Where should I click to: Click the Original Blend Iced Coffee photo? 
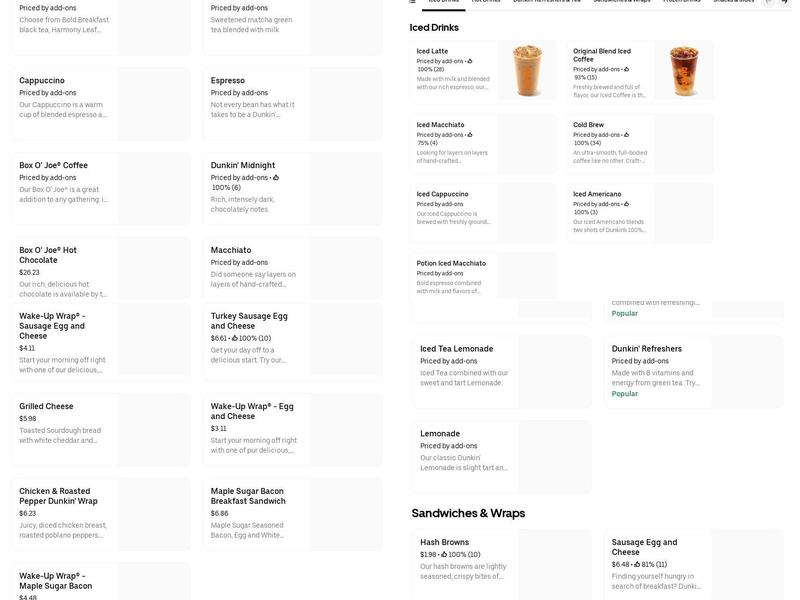pyautogui.click(x=684, y=70)
